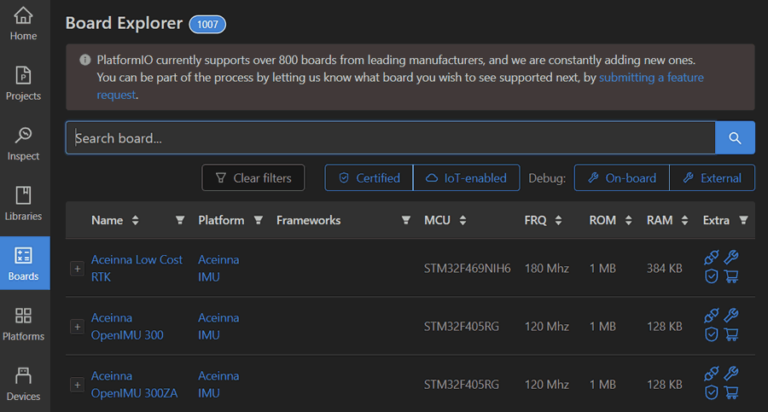
Task: Open the Frameworks column filter dropdown
Action: 405,220
